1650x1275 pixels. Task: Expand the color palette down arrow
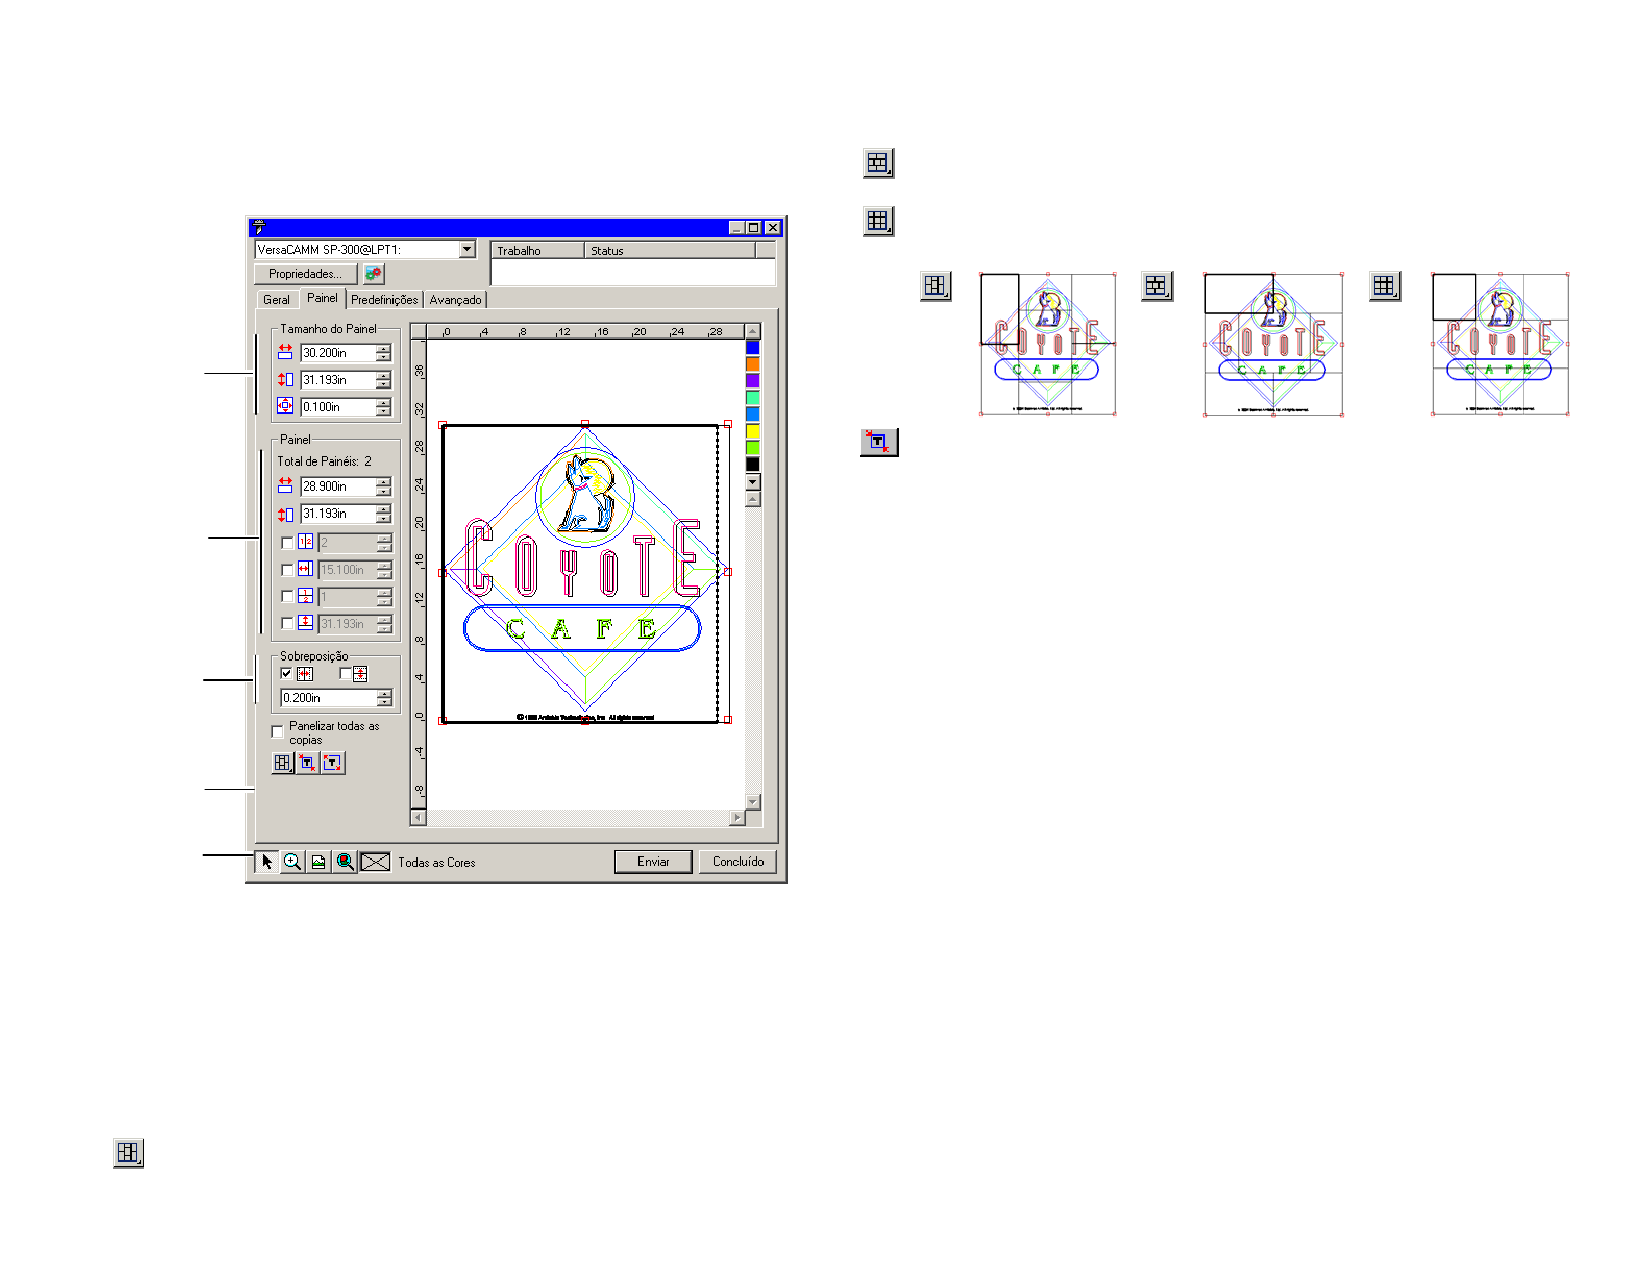click(753, 482)
